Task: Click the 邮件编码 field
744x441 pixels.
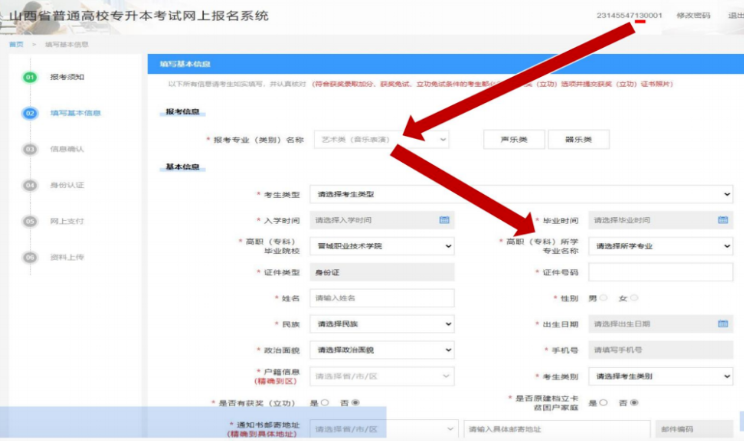Action: [694, 429]
